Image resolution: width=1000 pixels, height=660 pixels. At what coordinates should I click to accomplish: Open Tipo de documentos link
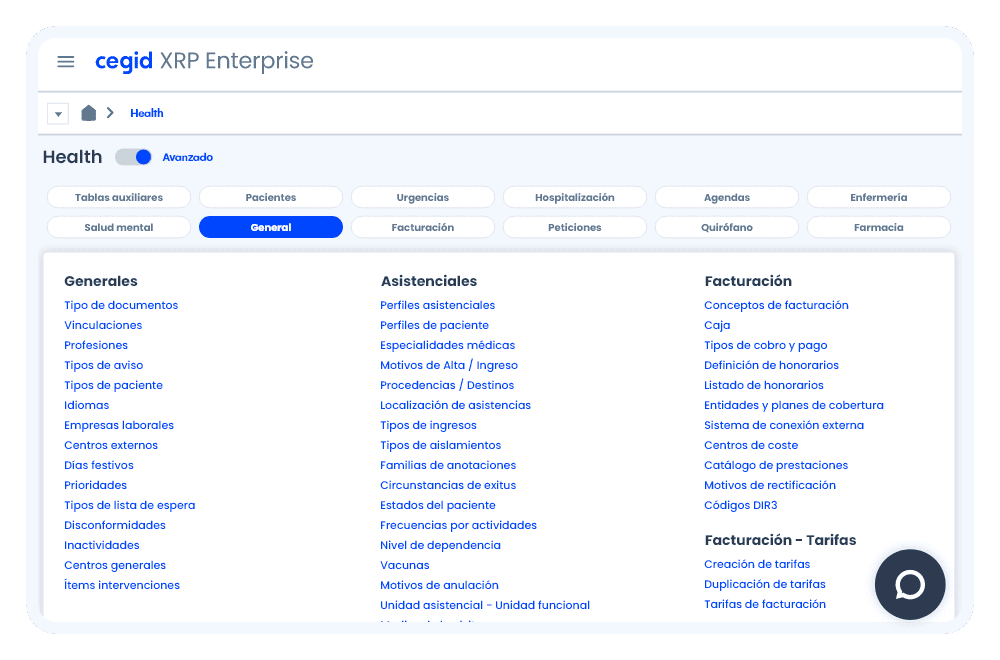121,305
